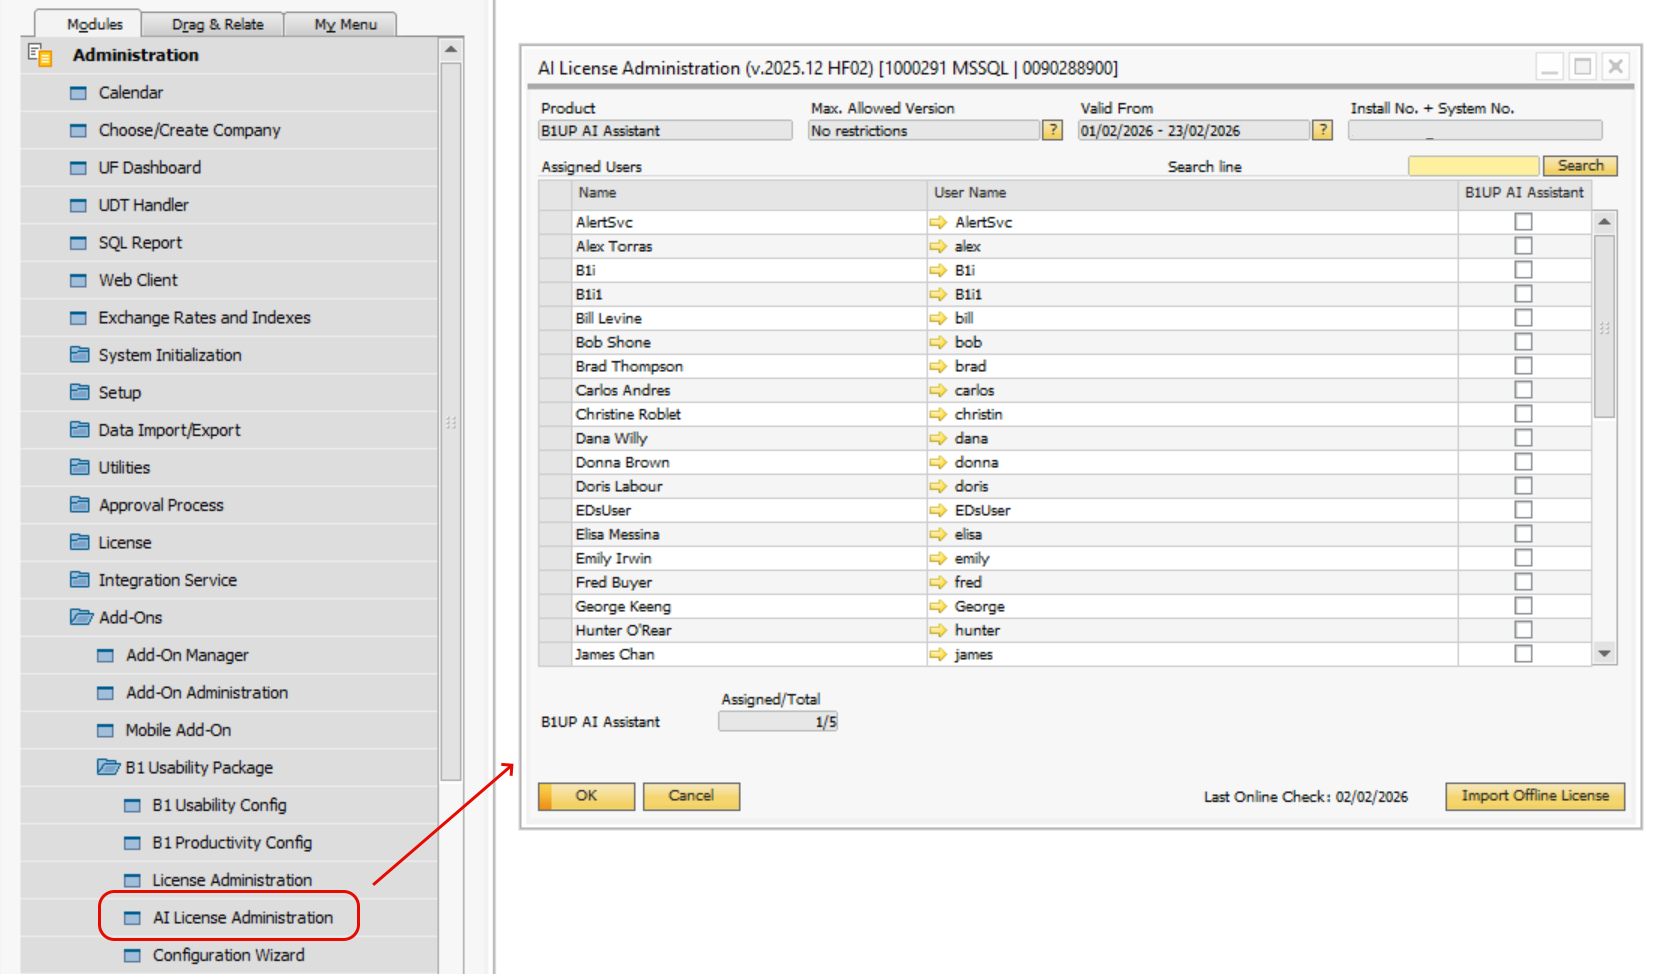Collapse the Add-Ons folder

pos(81,617)
